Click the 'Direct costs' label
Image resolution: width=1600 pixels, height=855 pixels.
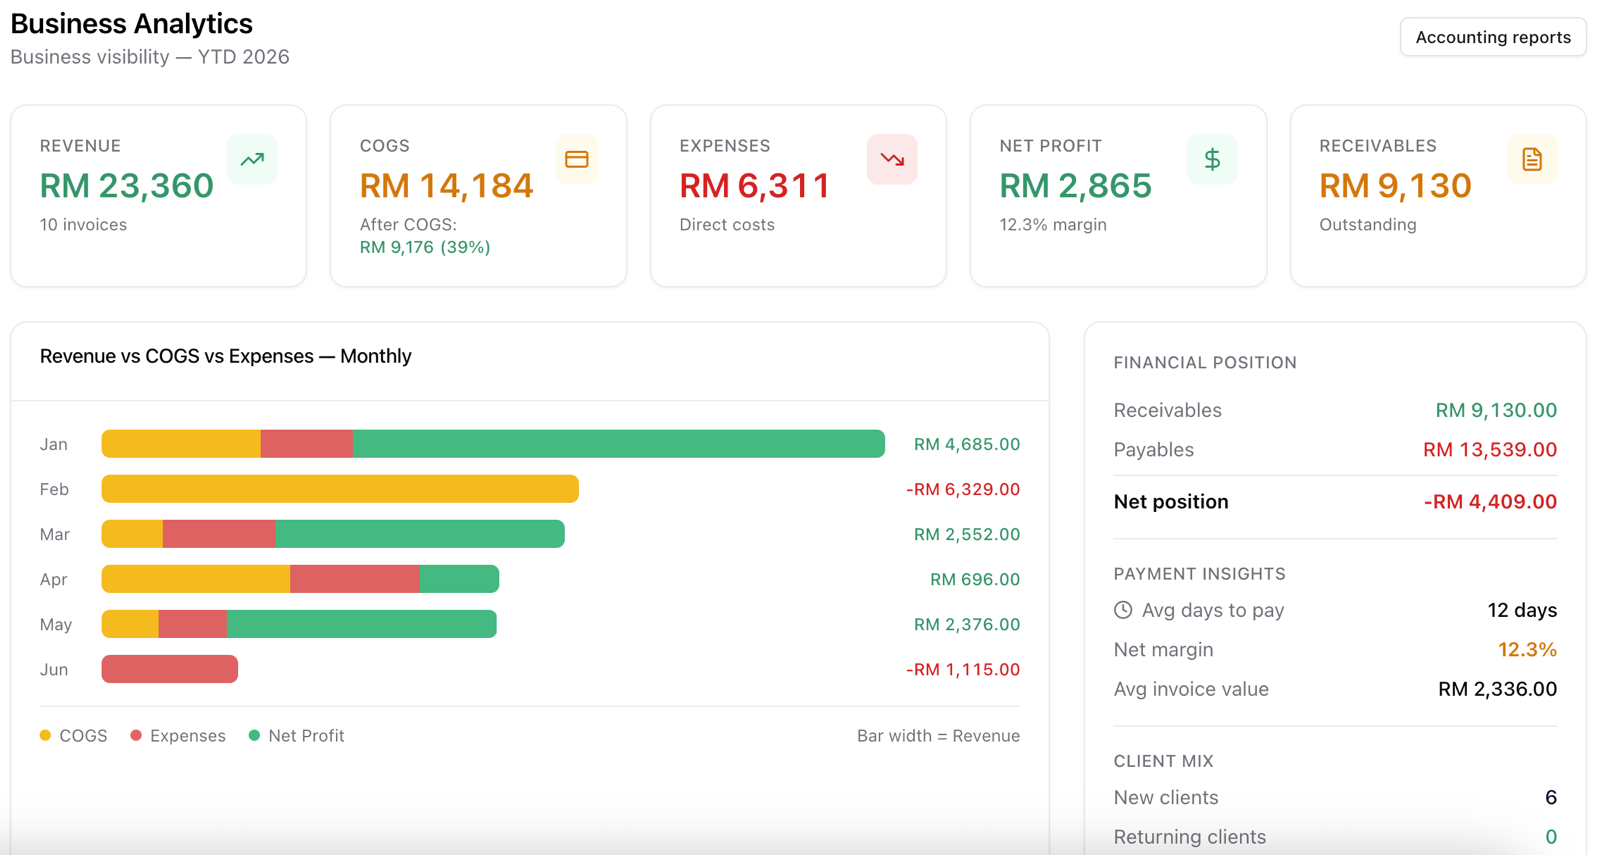click(x=727, y=225)
